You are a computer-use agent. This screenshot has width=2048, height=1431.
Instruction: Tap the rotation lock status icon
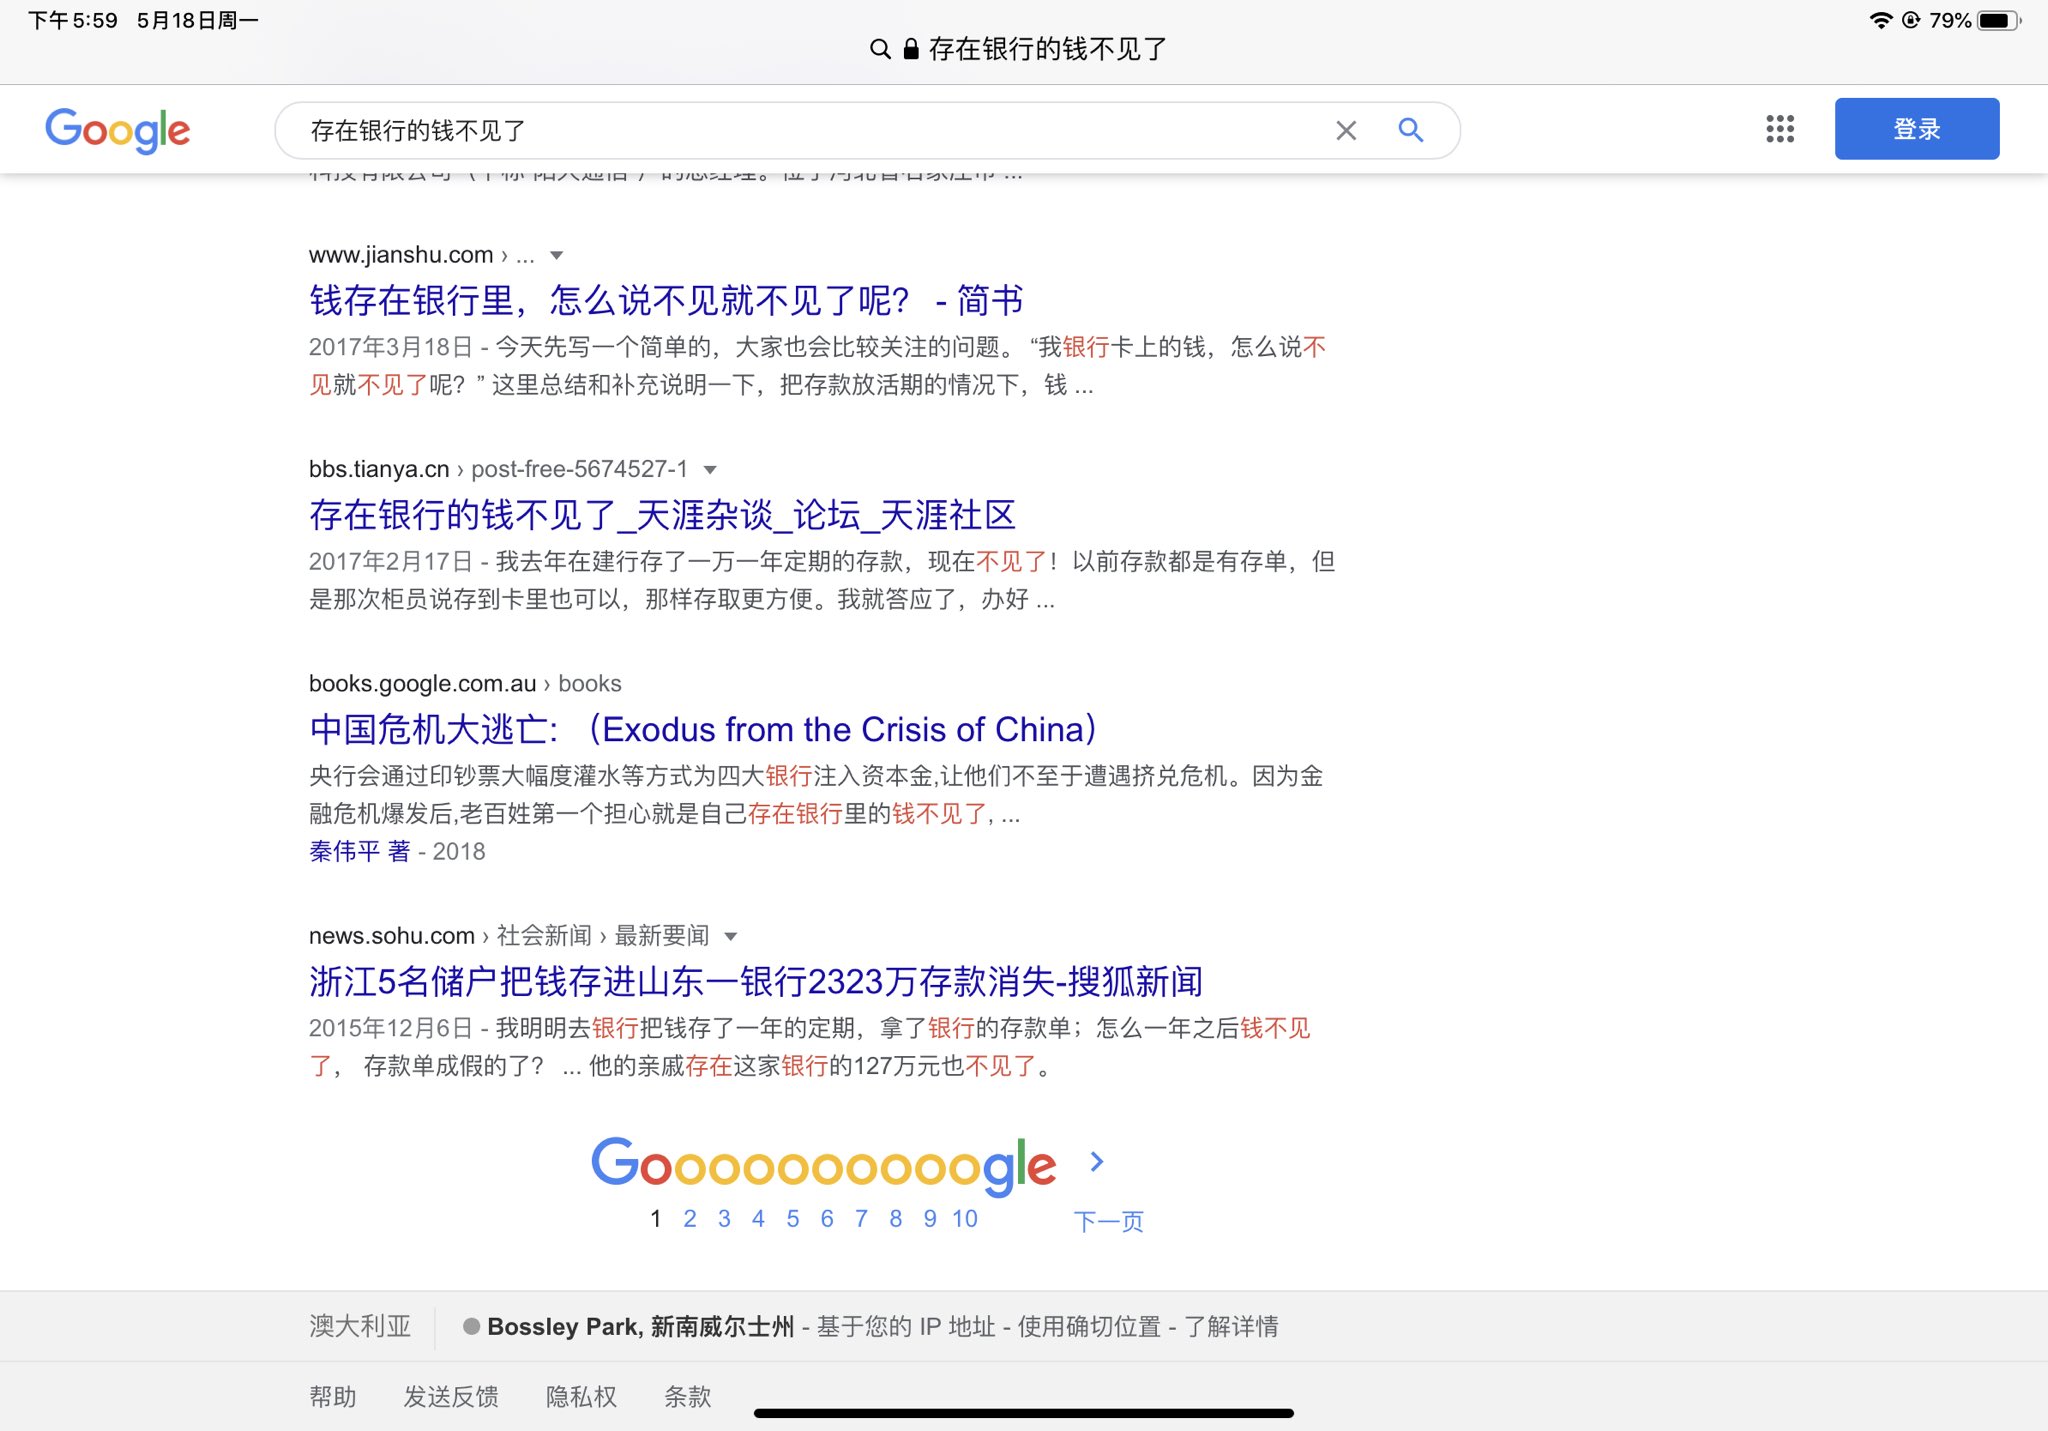(1911, 20)
